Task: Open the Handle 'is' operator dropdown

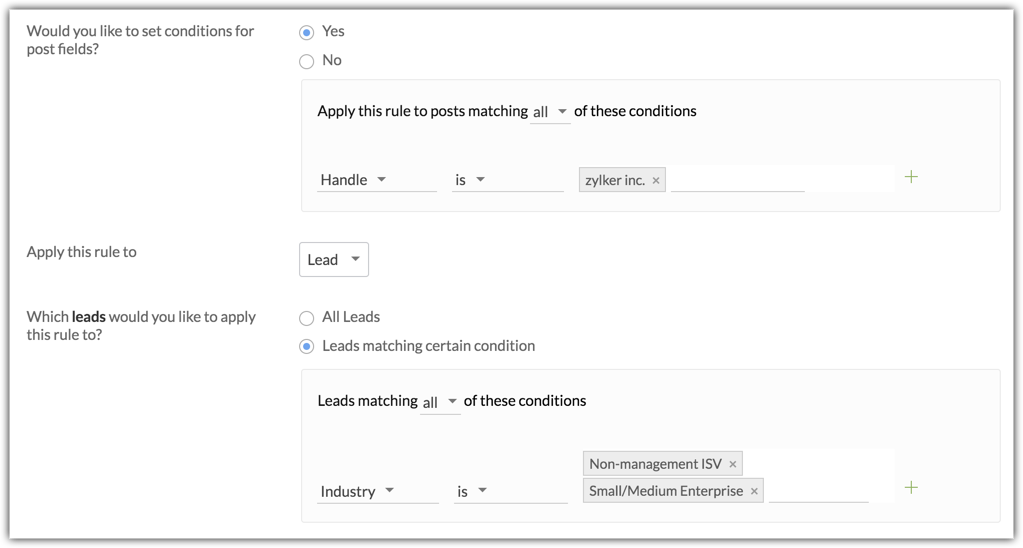Action: click(507, 180)
